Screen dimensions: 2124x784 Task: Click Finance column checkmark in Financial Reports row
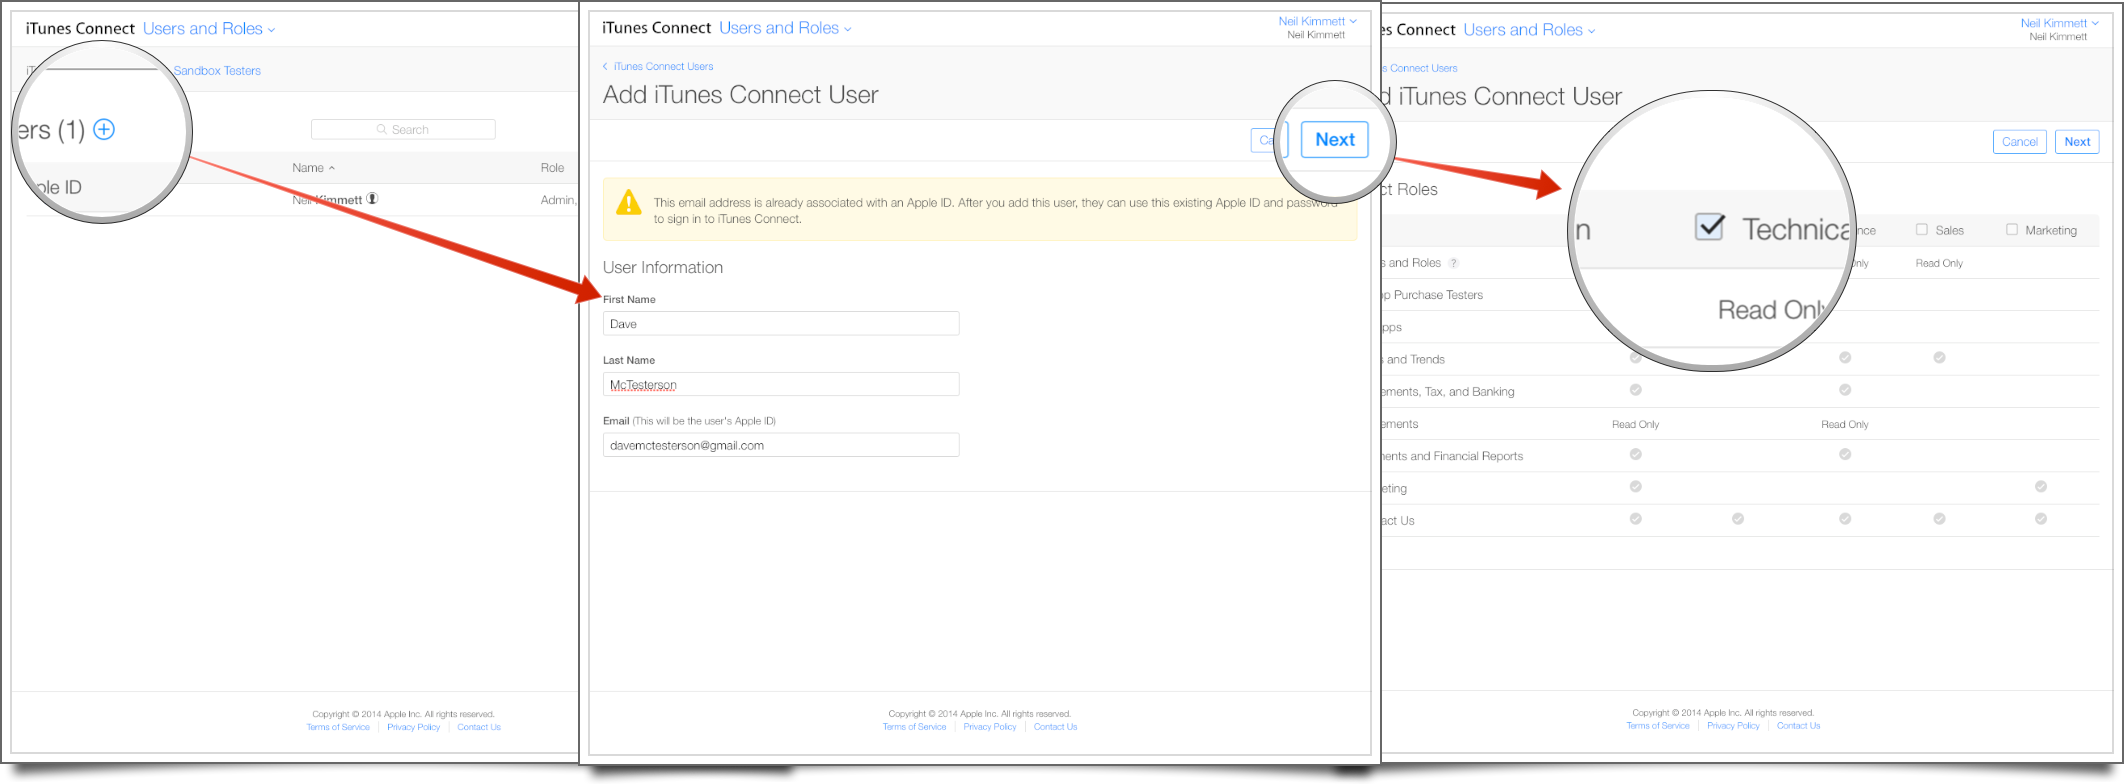(x=1845, y=455)
